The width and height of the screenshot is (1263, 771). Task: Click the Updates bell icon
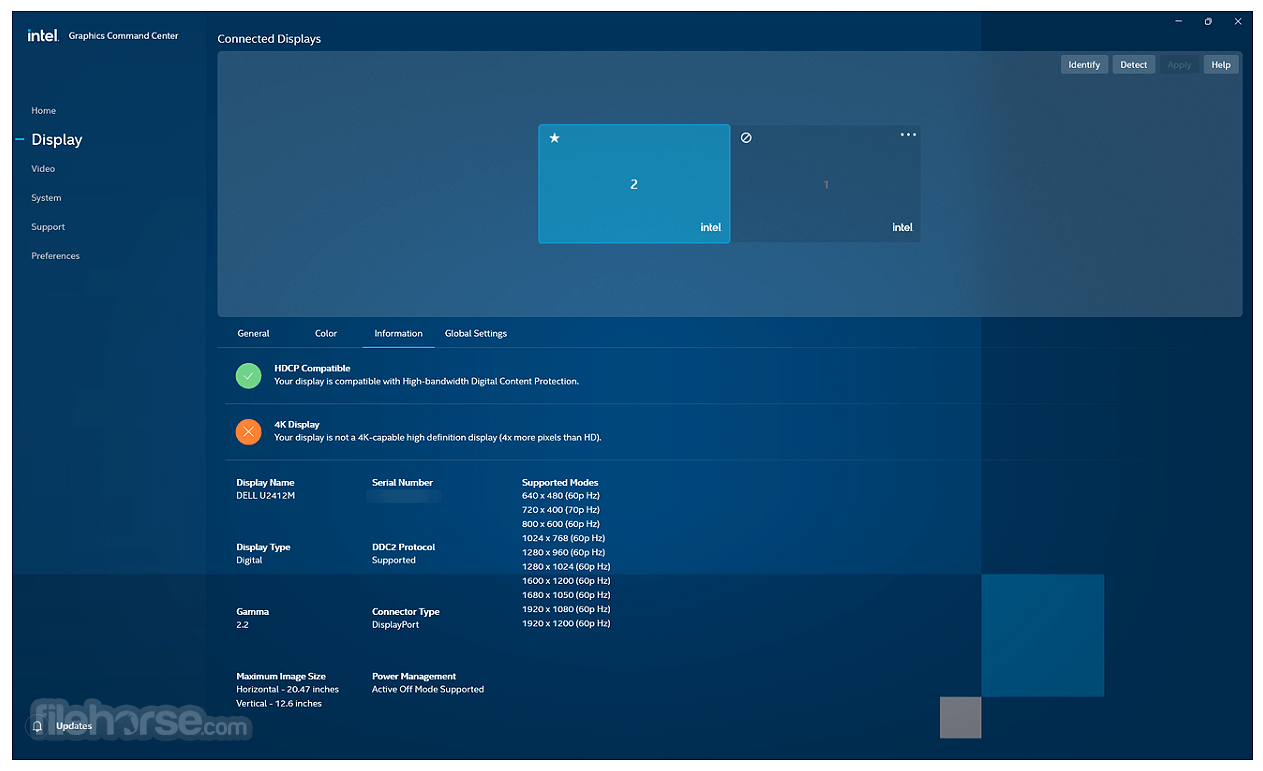pyautogui.click(x=38, y=726)
